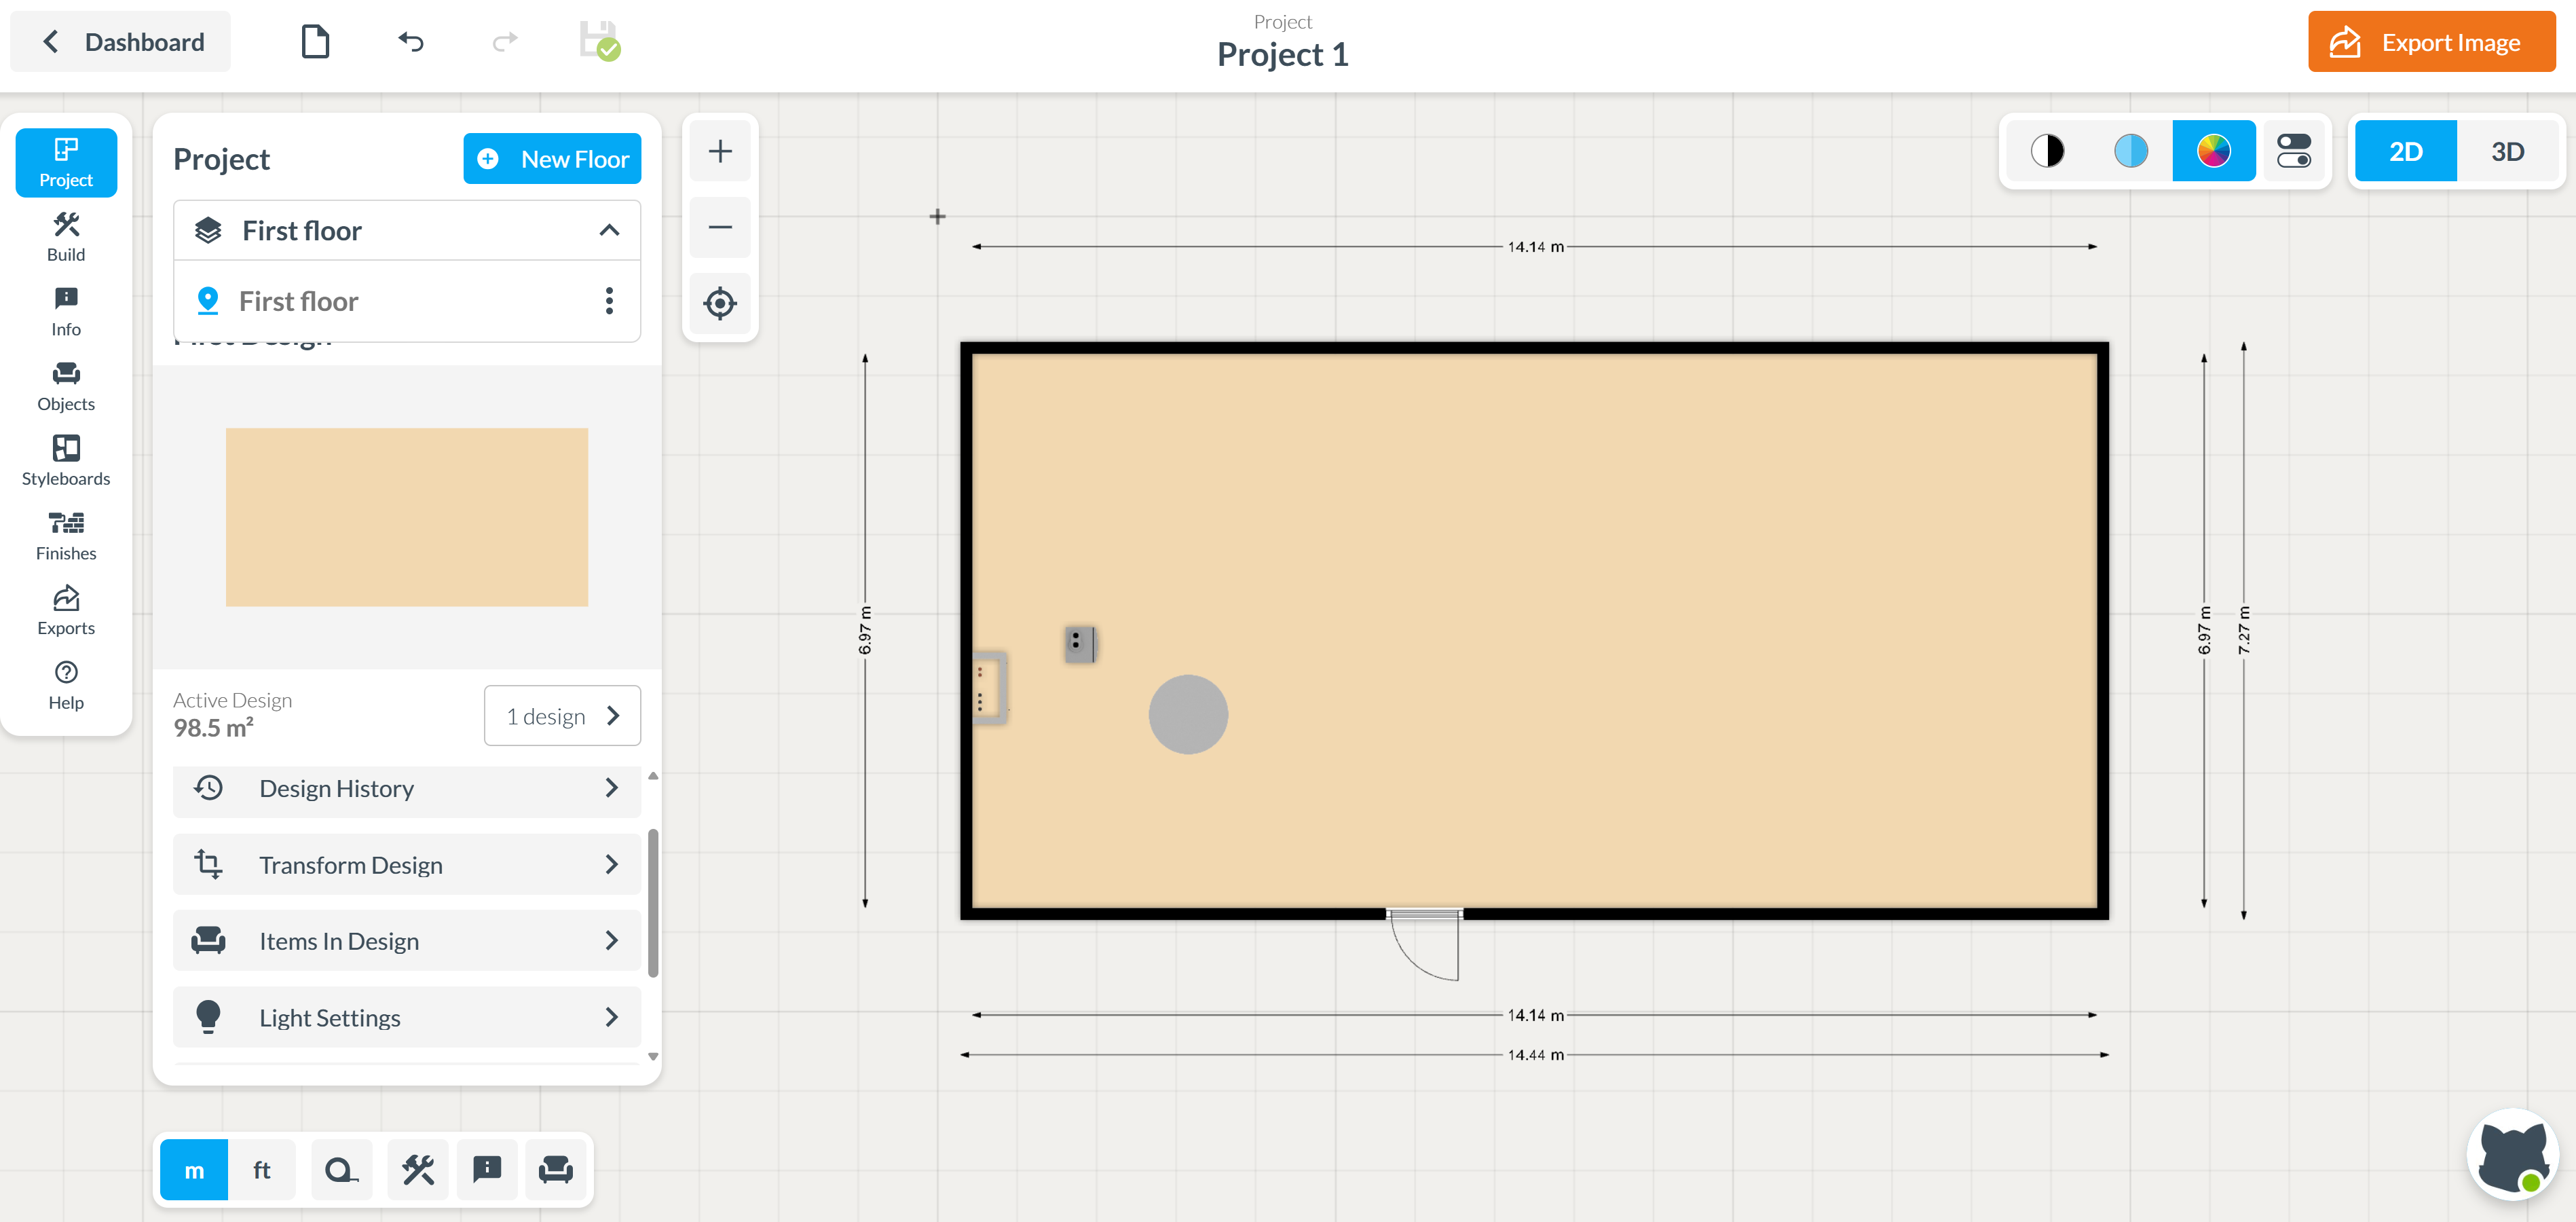Click the measuring tape tool icon

point(341,1169)
